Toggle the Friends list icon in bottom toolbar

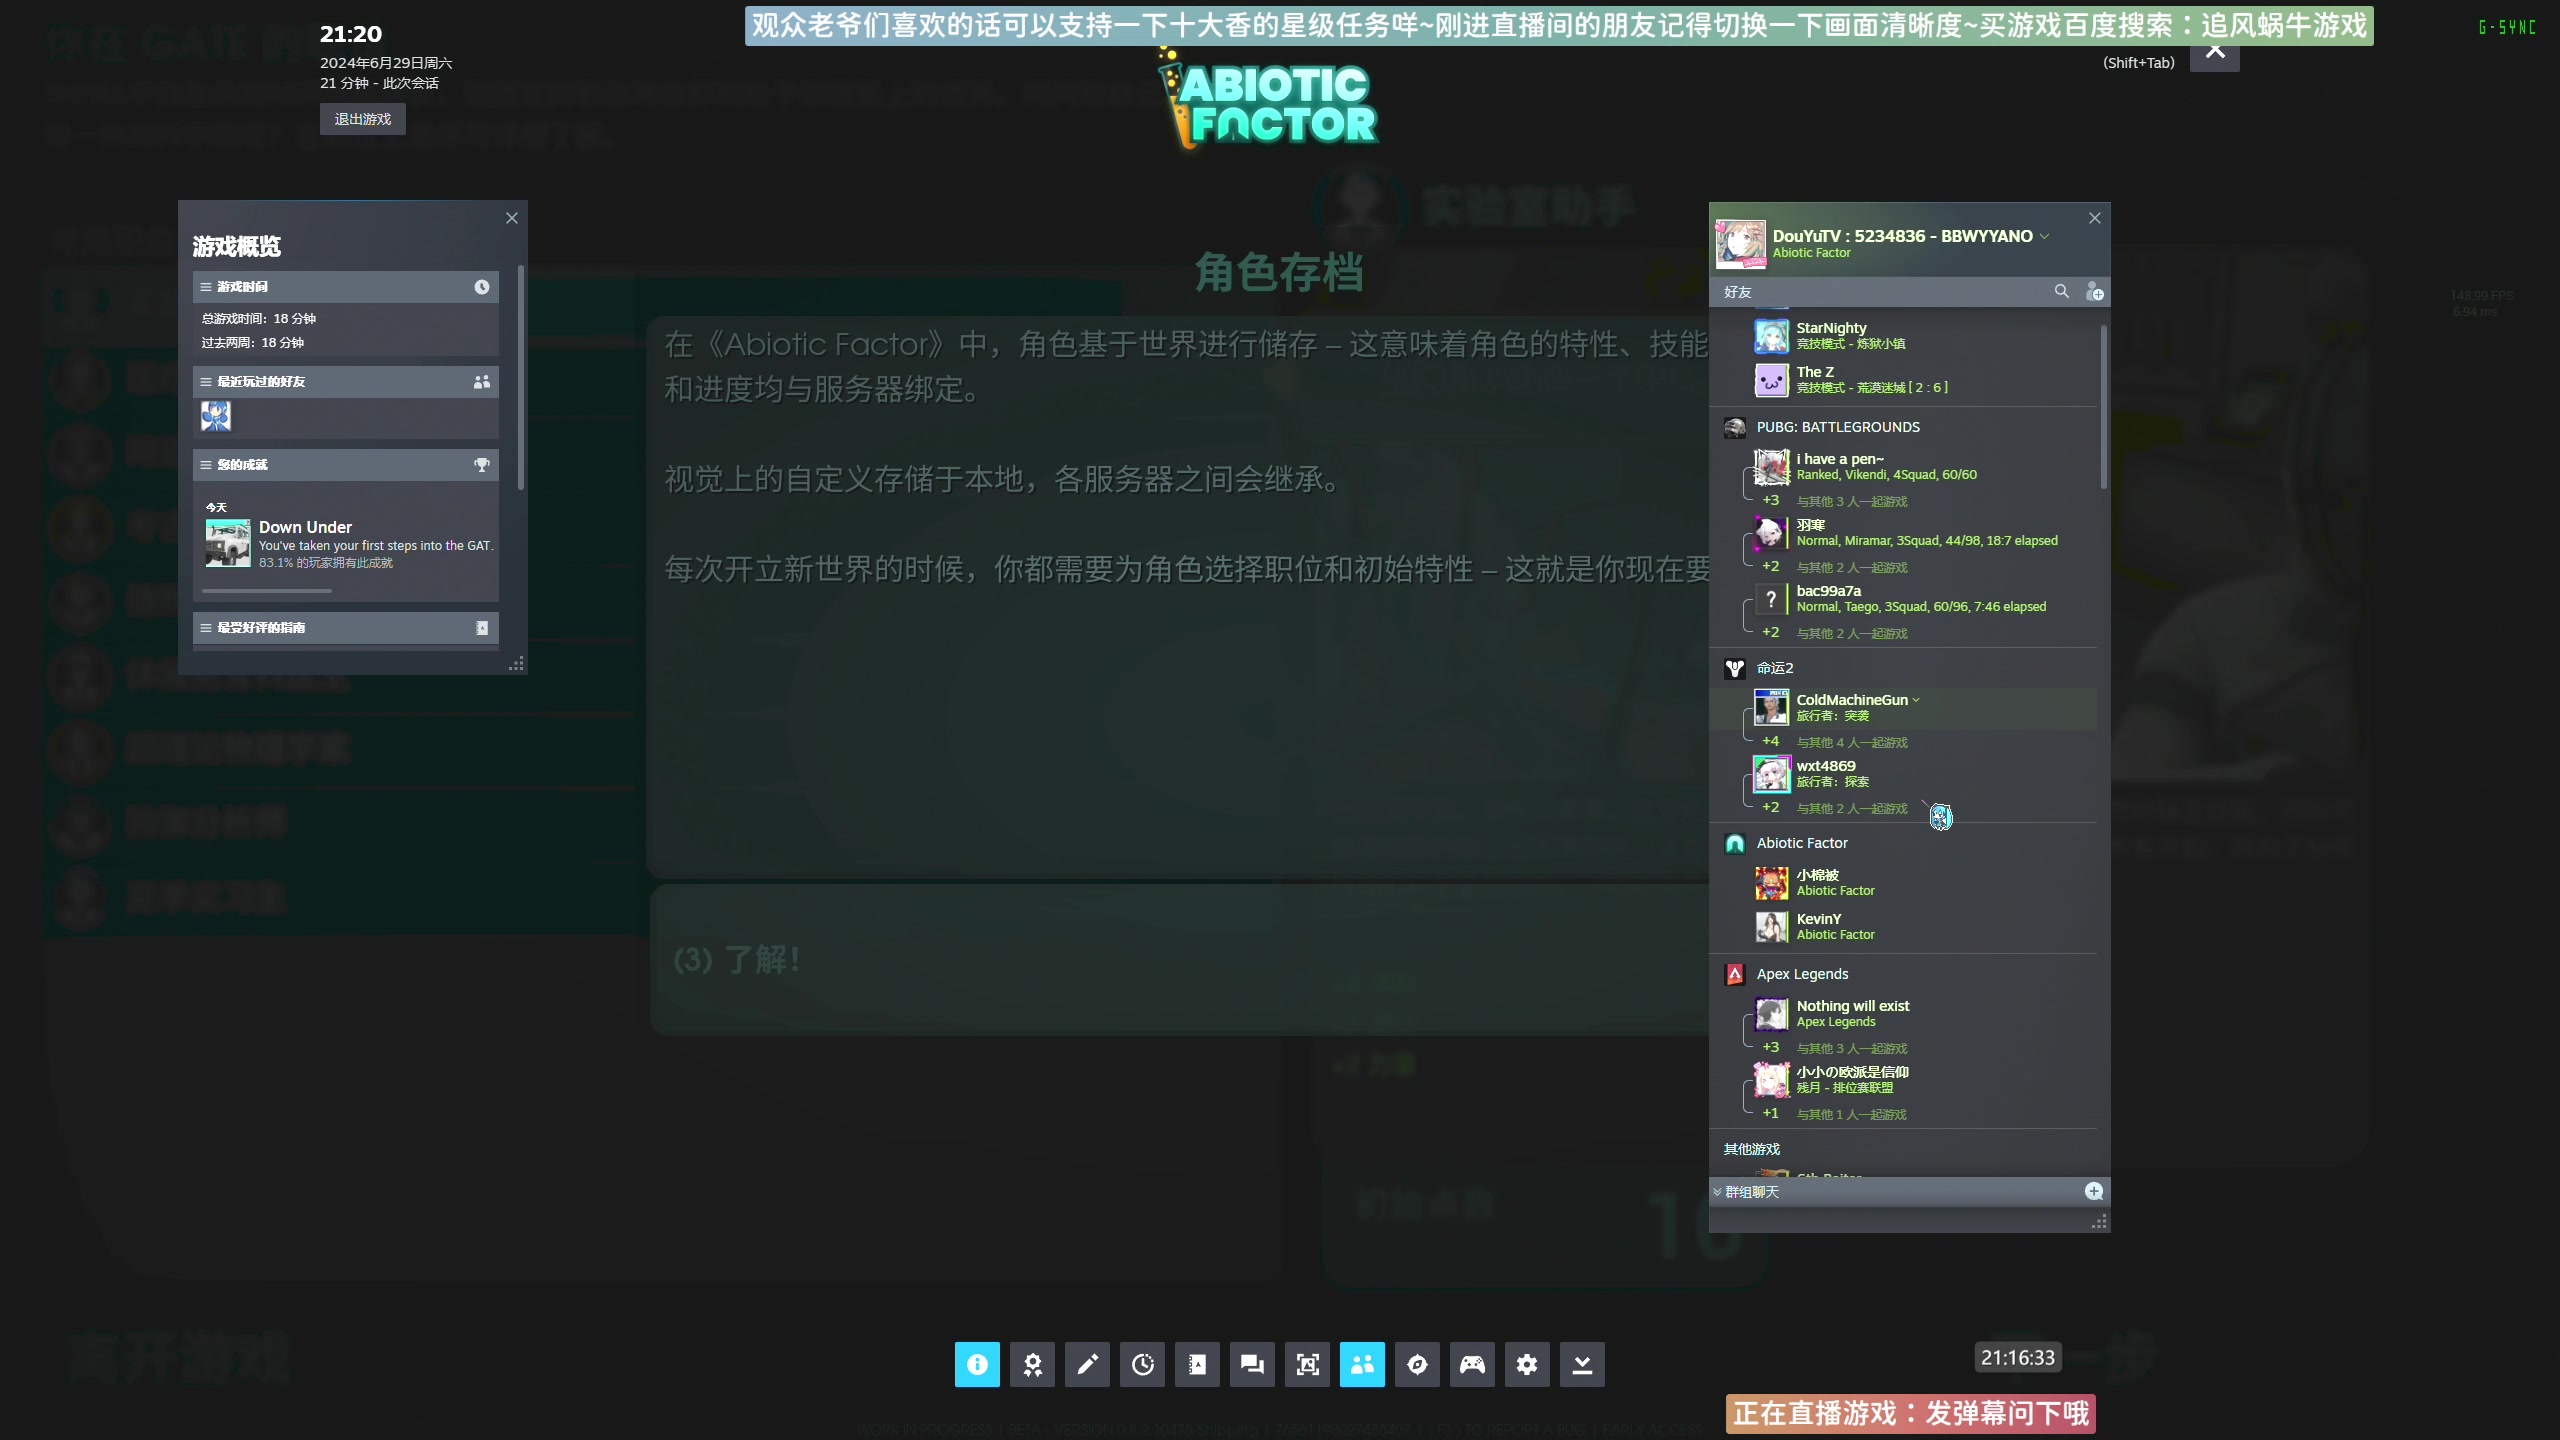[x=1362, y=1364]
